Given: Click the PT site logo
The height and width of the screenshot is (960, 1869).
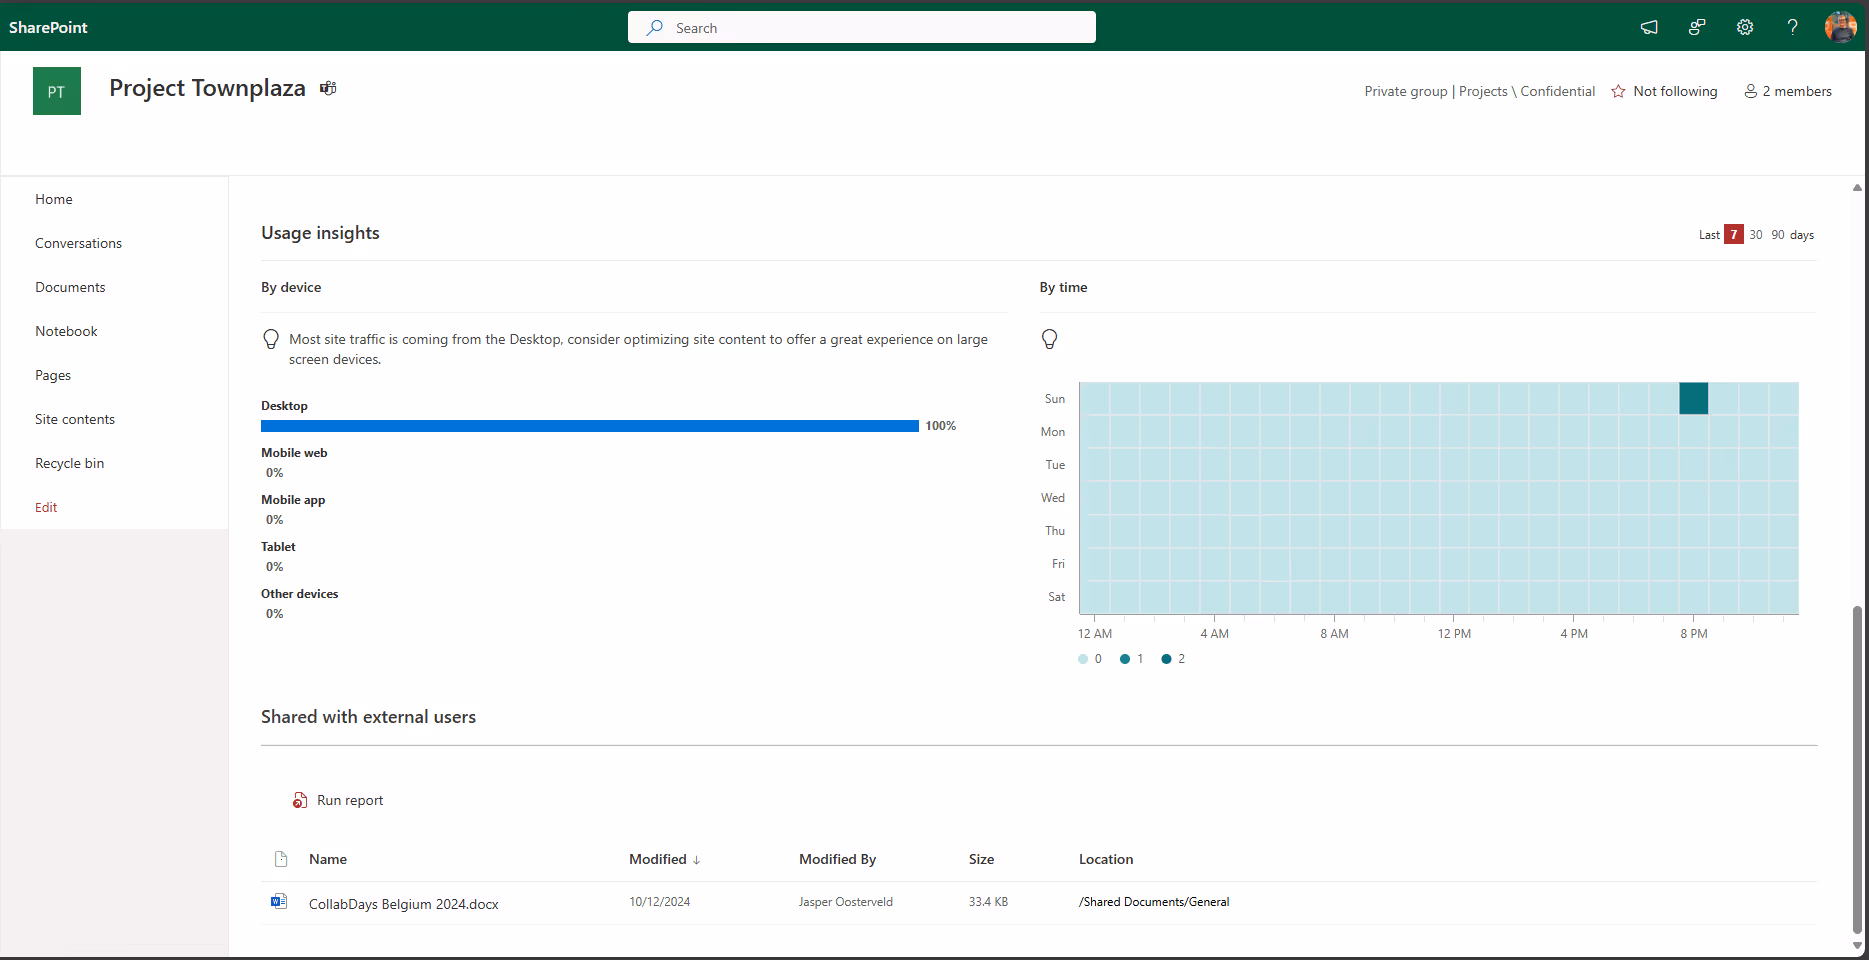Looking at the screenshot, I should (x=57, y=91).
